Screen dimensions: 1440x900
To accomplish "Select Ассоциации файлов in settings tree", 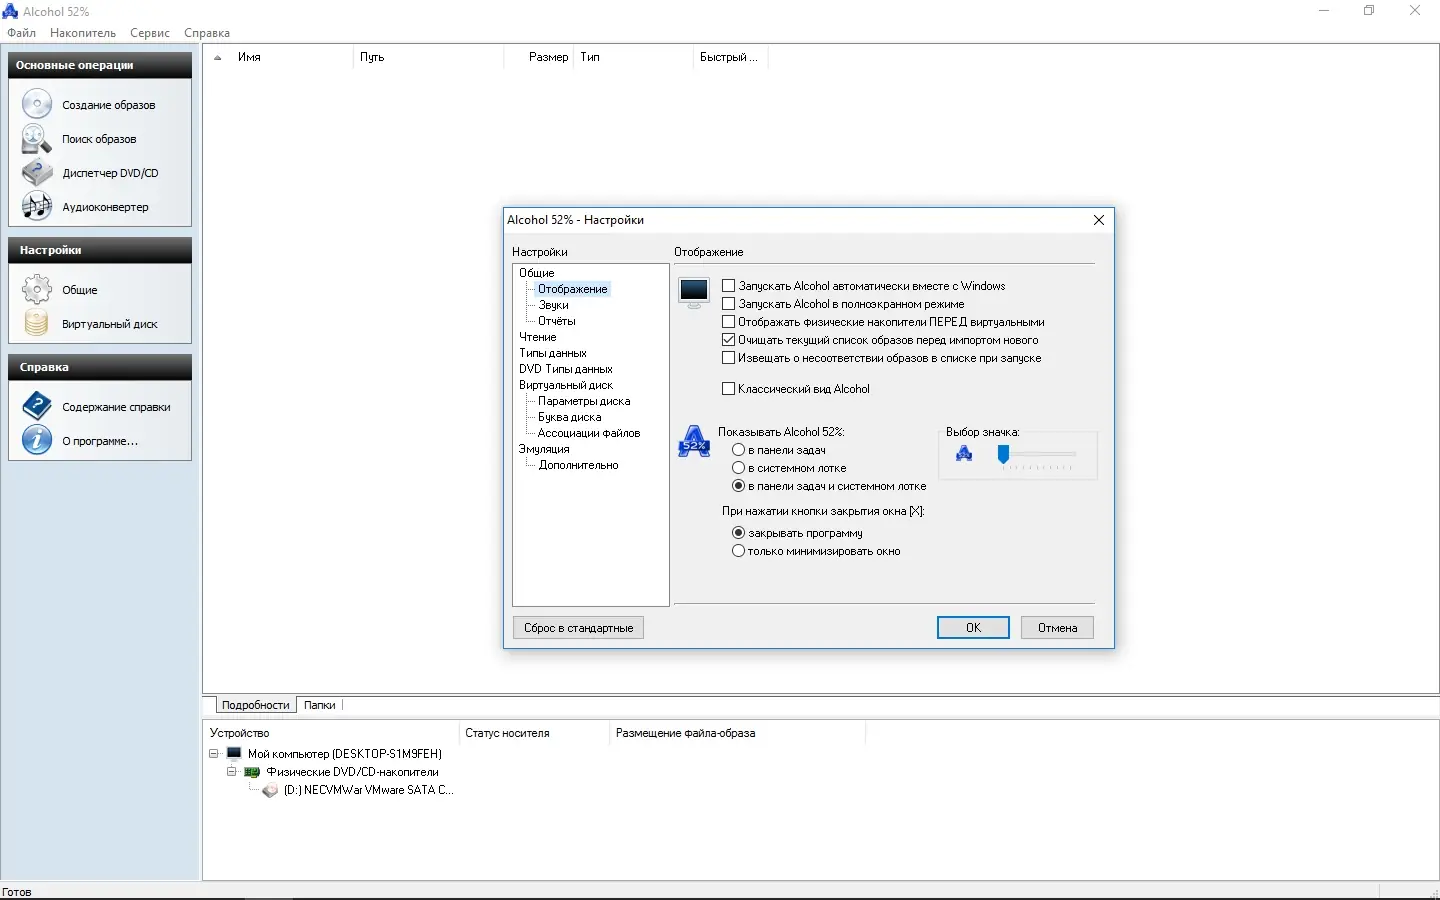I will tap(589, 433).
